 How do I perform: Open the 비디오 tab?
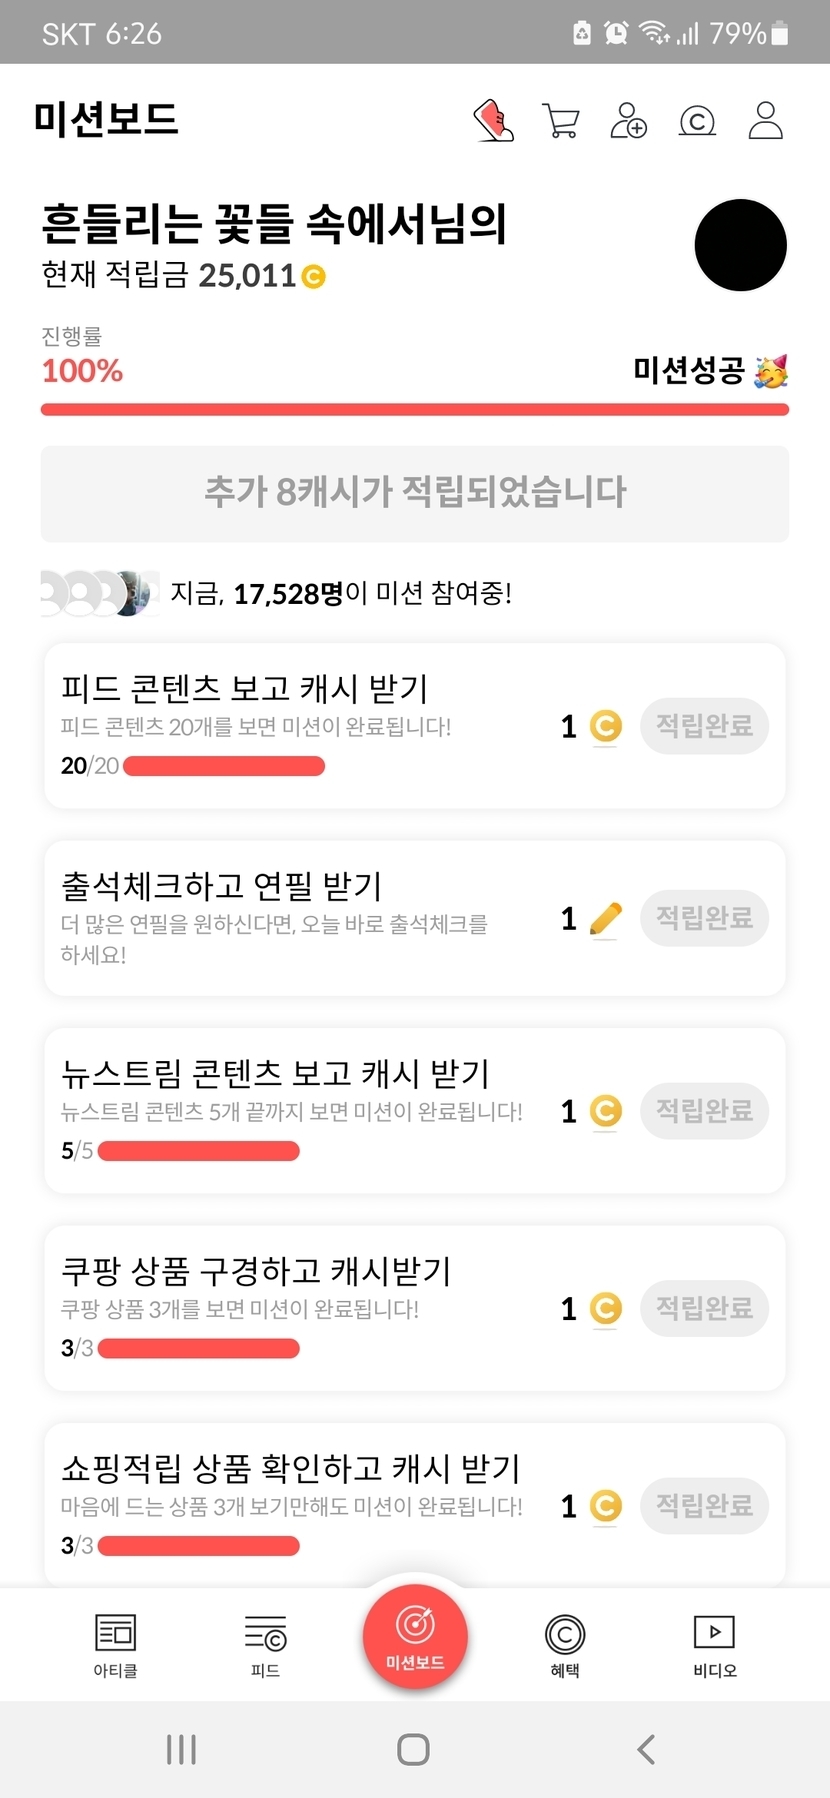click(715, 1643)
